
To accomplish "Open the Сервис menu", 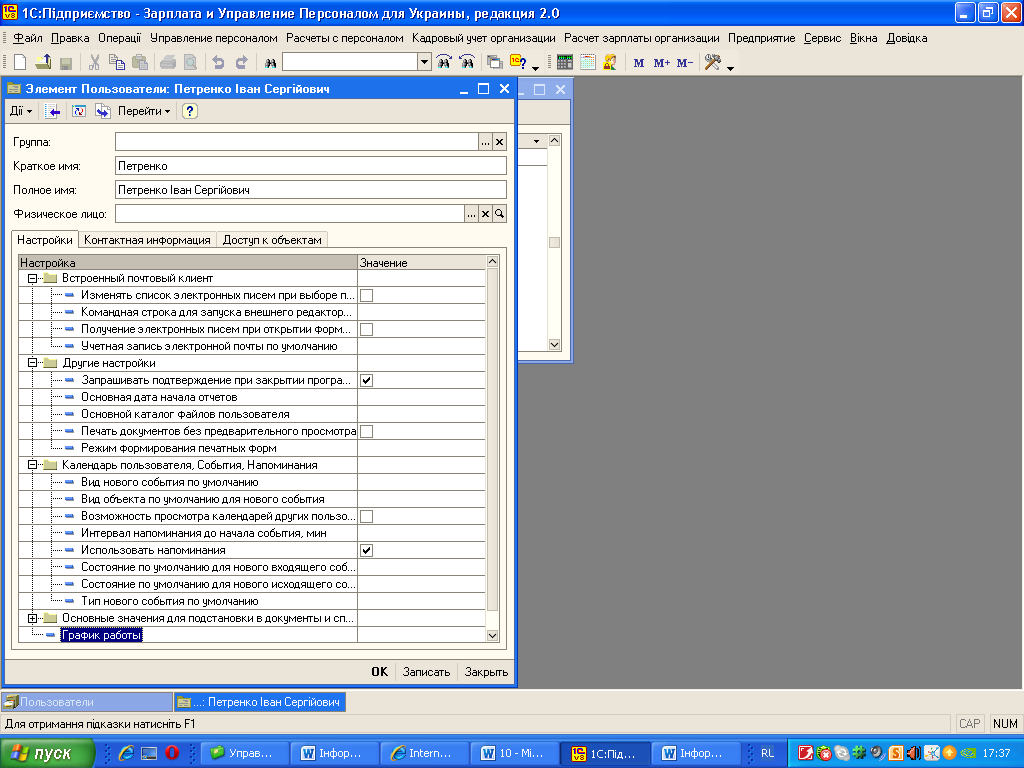I will (822, 38).
